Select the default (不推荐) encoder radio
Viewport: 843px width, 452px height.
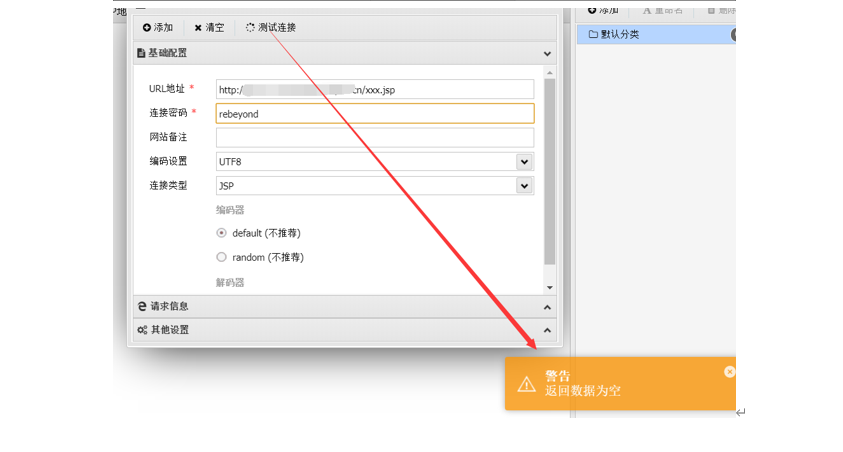tap(222, 233)
